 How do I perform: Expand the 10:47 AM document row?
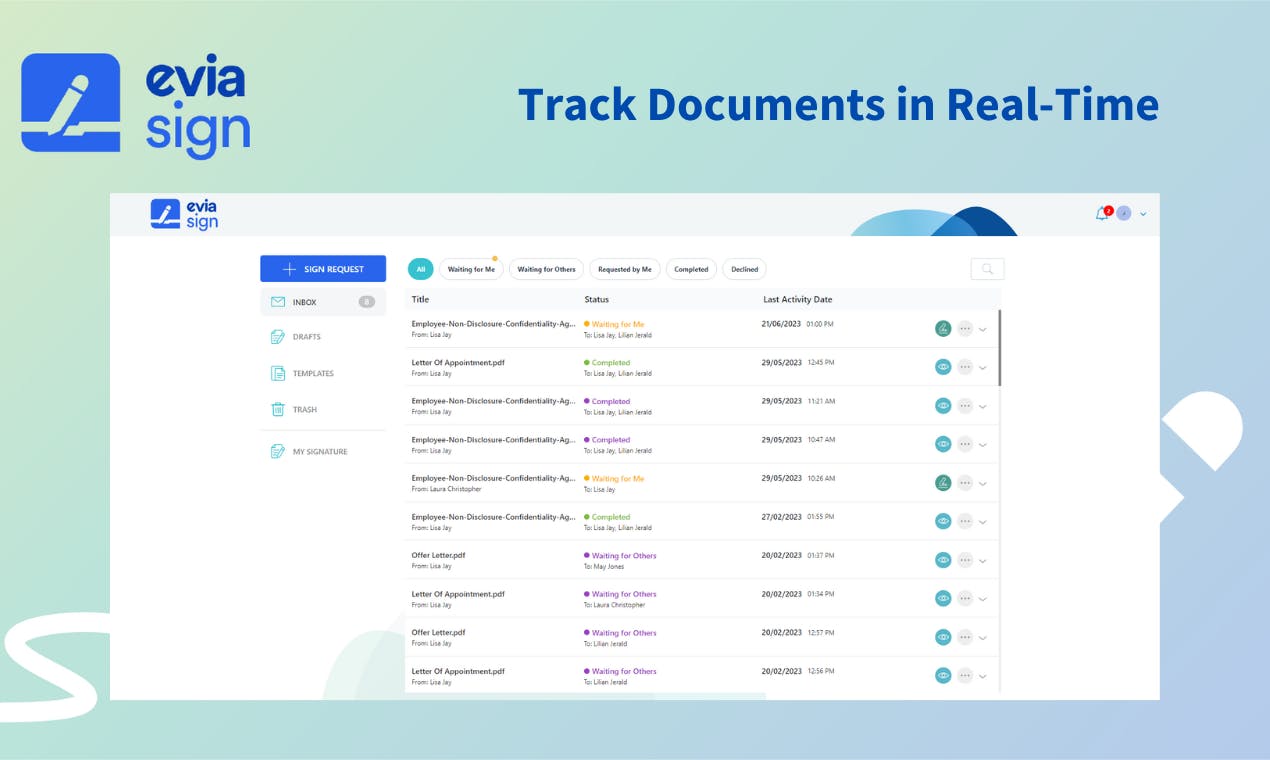(x=983, y=445)
